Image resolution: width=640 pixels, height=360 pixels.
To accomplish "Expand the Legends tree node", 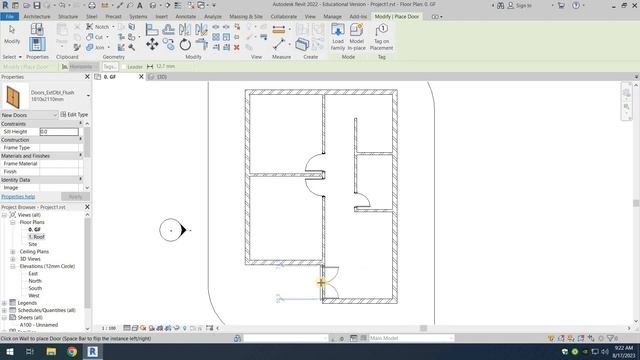I will (4, 303).
